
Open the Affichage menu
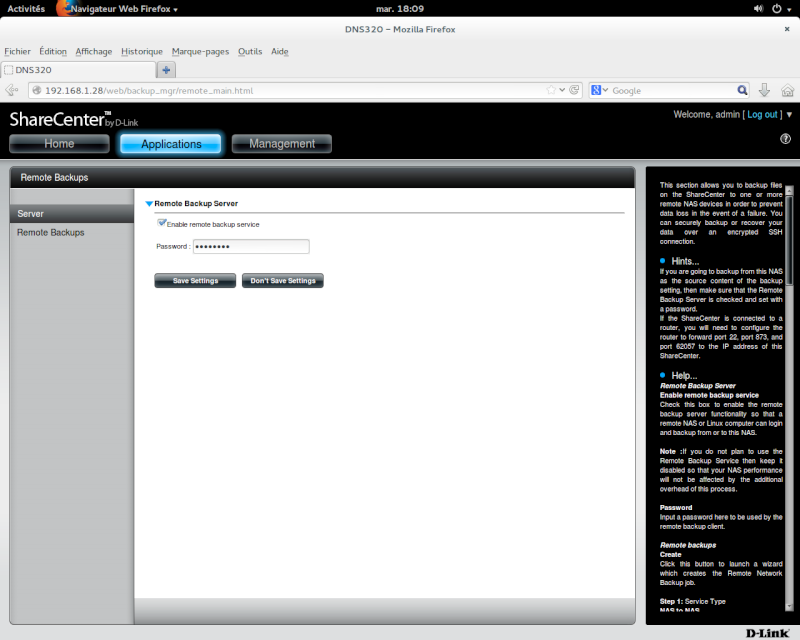(x=94, y=52)
